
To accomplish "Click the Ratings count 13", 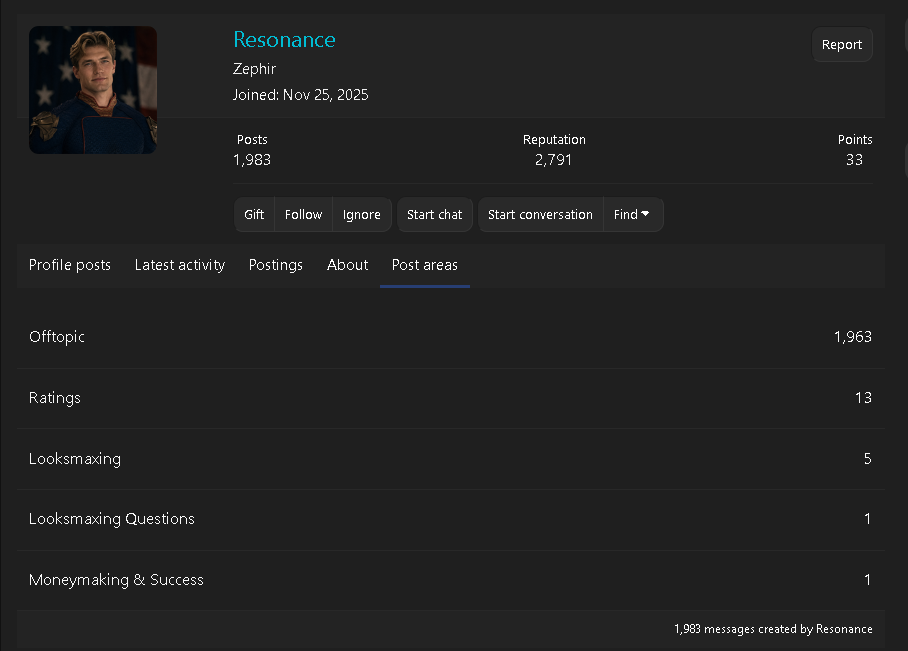I will pyautogui.click(x=863, y=398).
